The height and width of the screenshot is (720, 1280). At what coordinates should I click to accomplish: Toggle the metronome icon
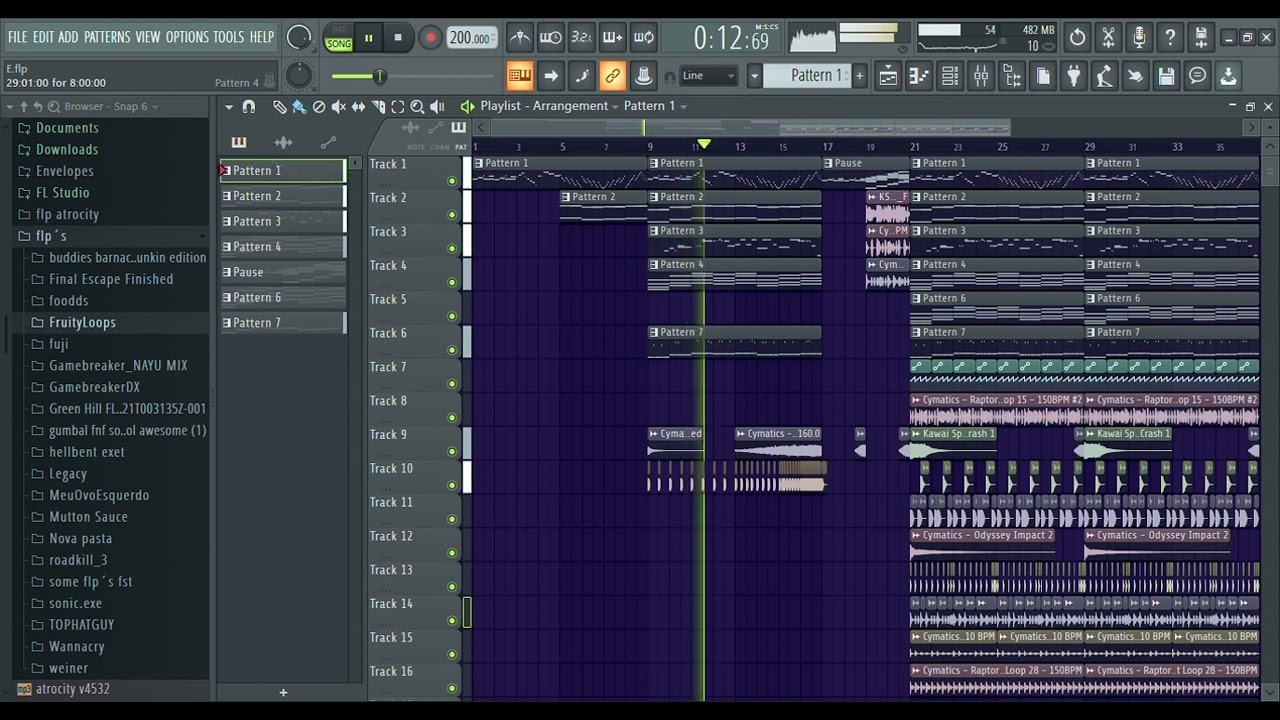point(520,38)
